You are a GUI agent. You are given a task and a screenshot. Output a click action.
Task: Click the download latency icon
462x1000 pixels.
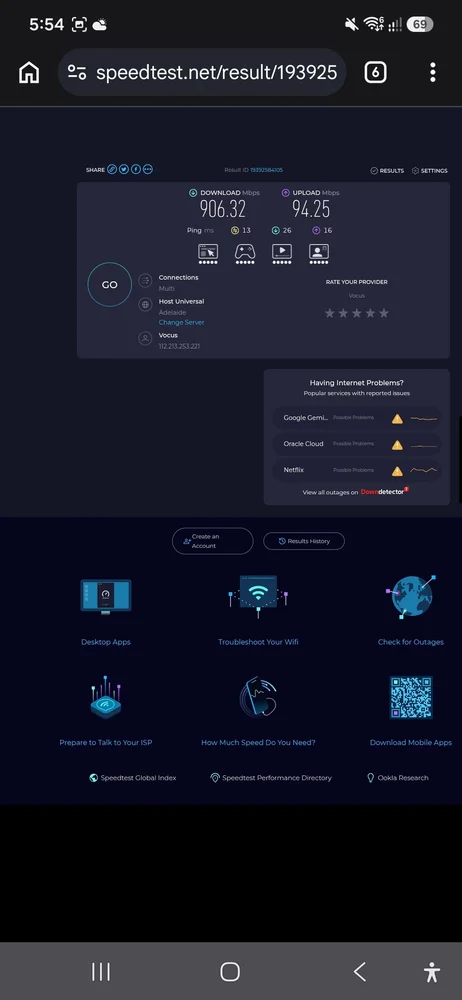pyautogui.click(x=276, y=230)
